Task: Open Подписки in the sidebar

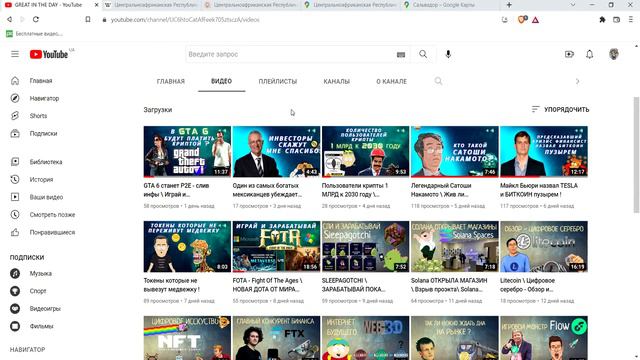Action: pyautogui.click(x=43, y=133)
